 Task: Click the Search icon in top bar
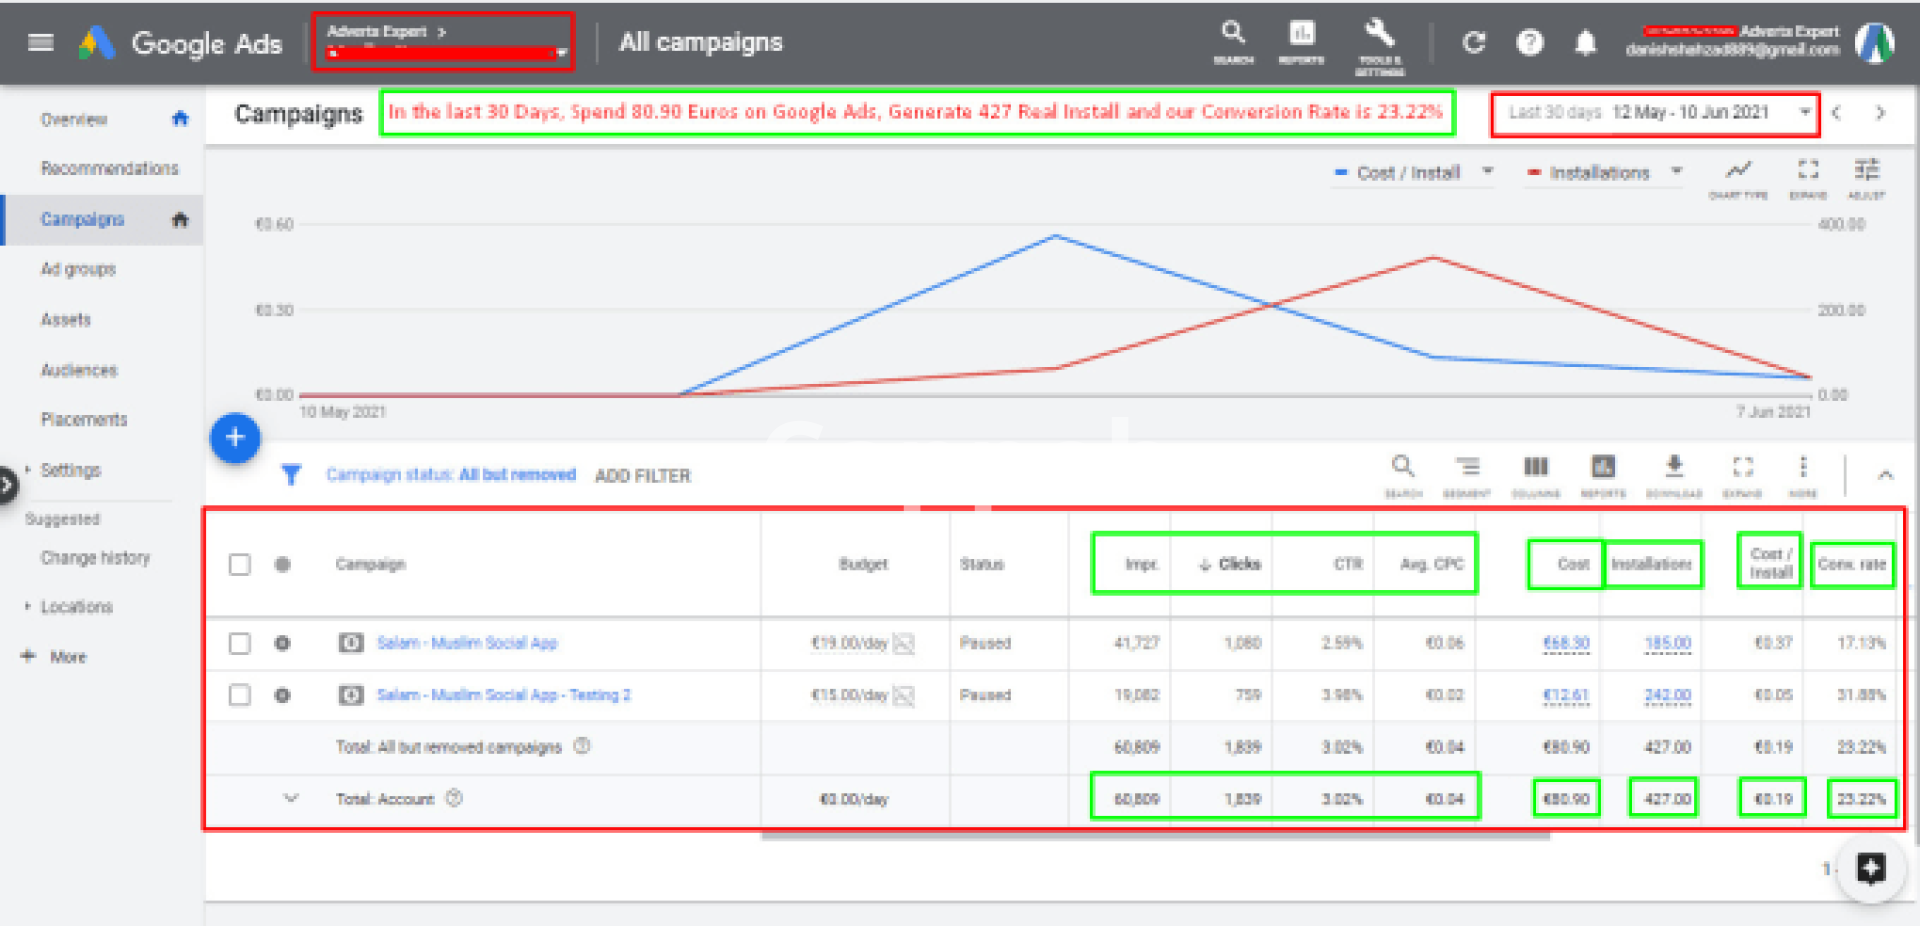tap(1233, 40)
